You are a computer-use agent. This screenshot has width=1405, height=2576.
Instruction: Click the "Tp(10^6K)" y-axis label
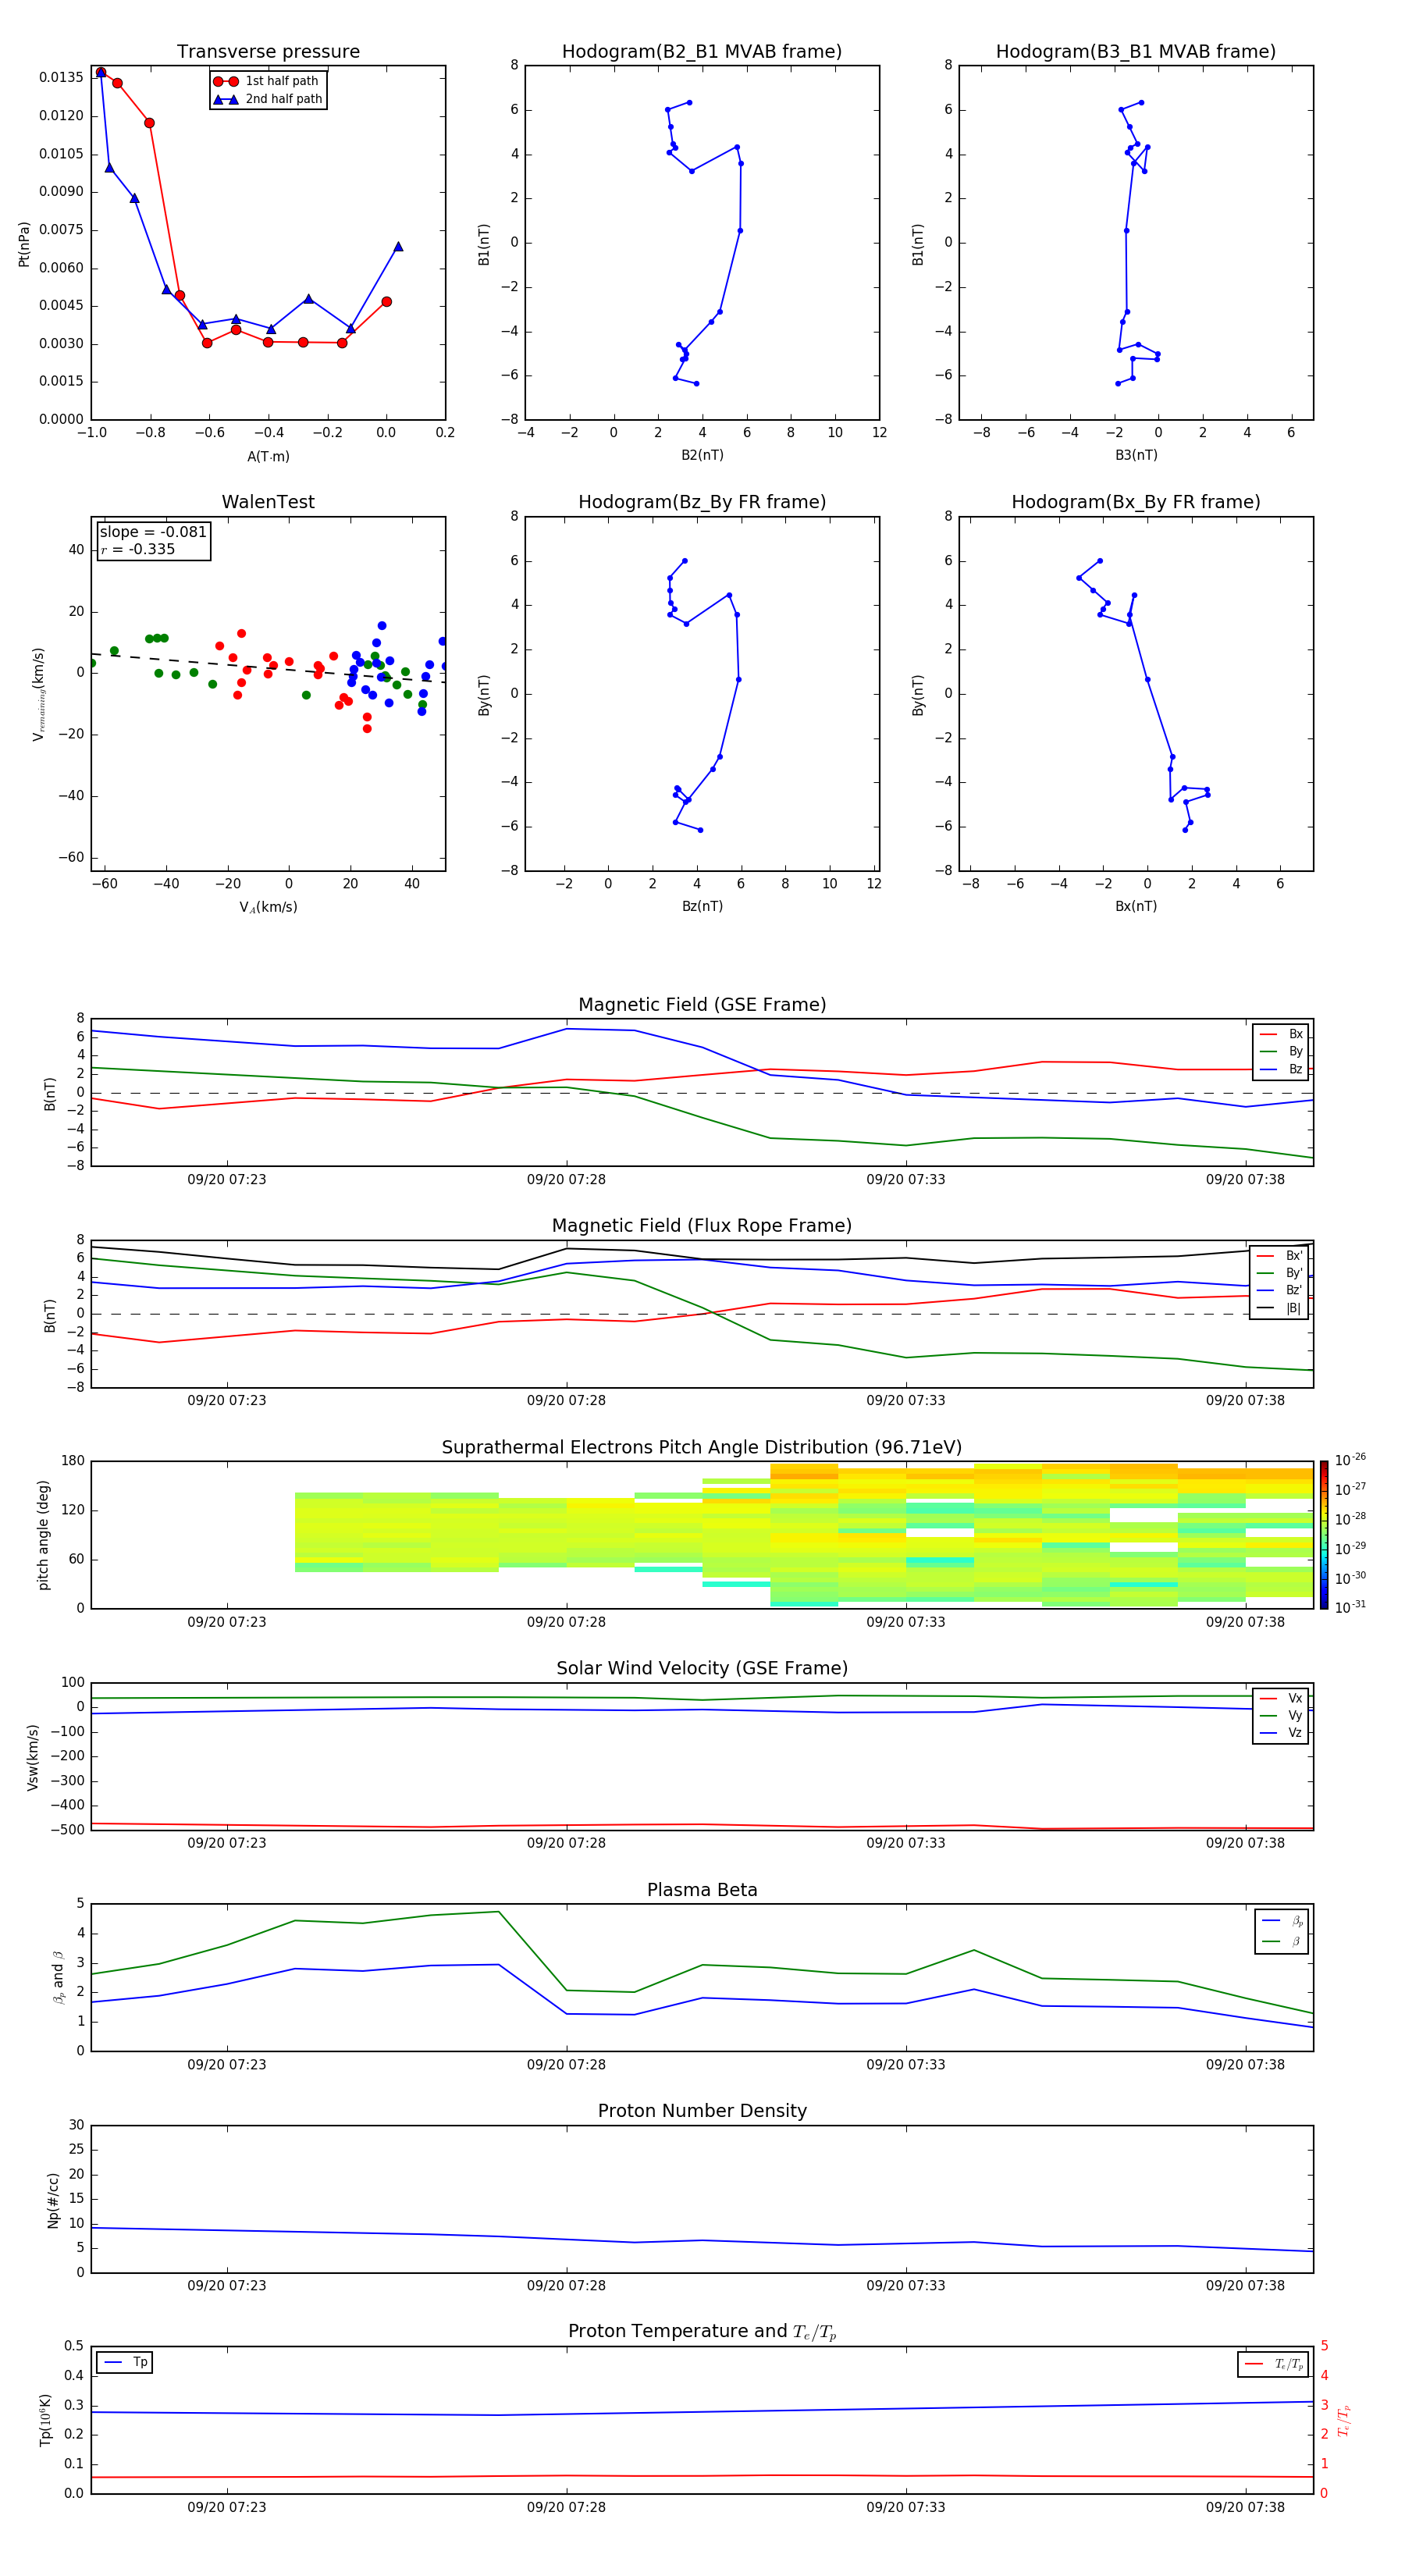45,2420
